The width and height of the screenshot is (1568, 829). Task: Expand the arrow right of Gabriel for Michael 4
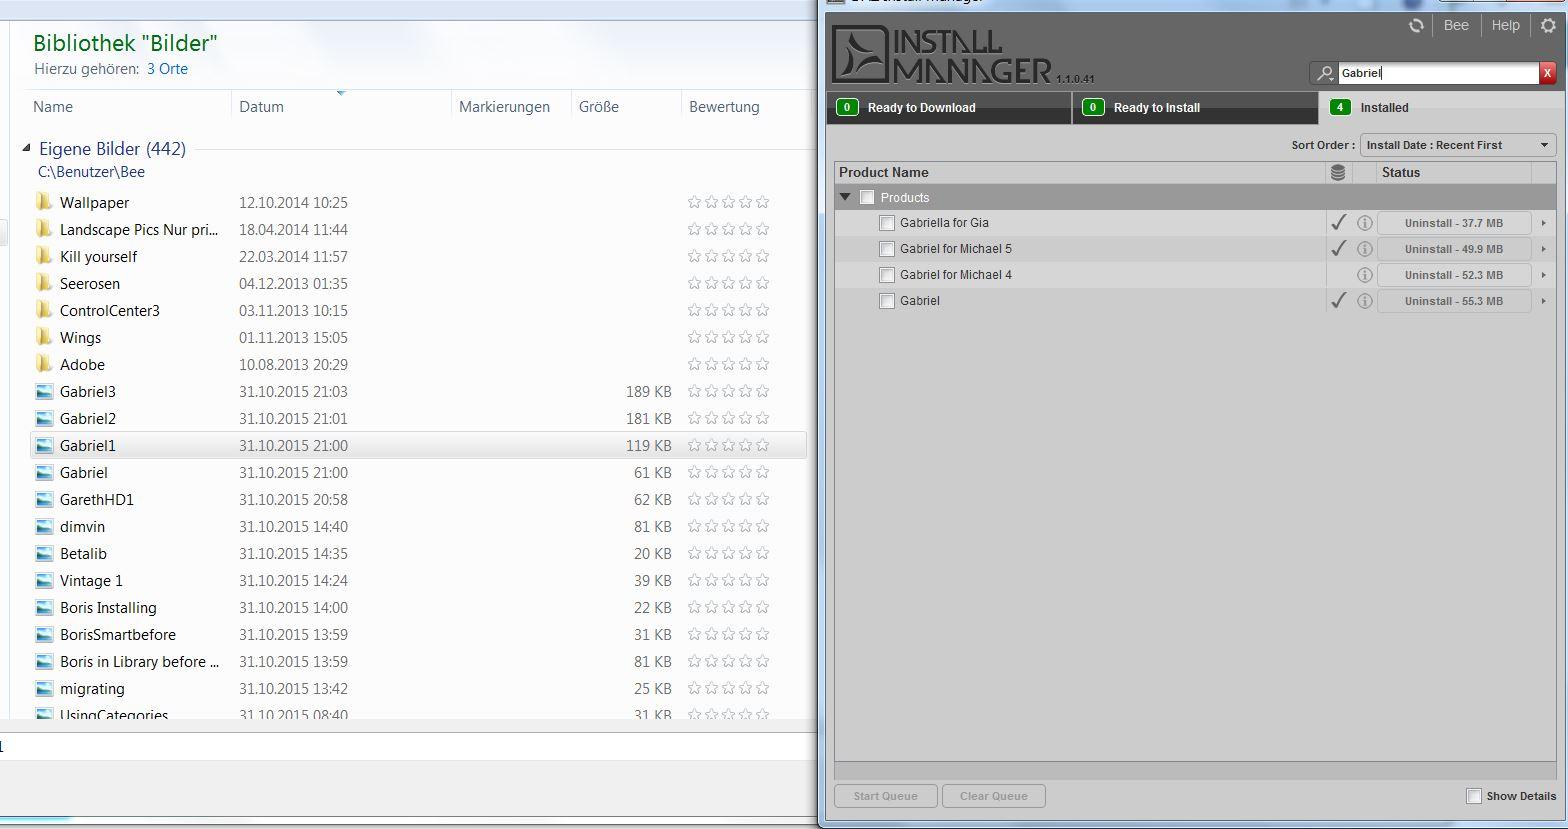pyautogui.click(x=1544, y=275)
